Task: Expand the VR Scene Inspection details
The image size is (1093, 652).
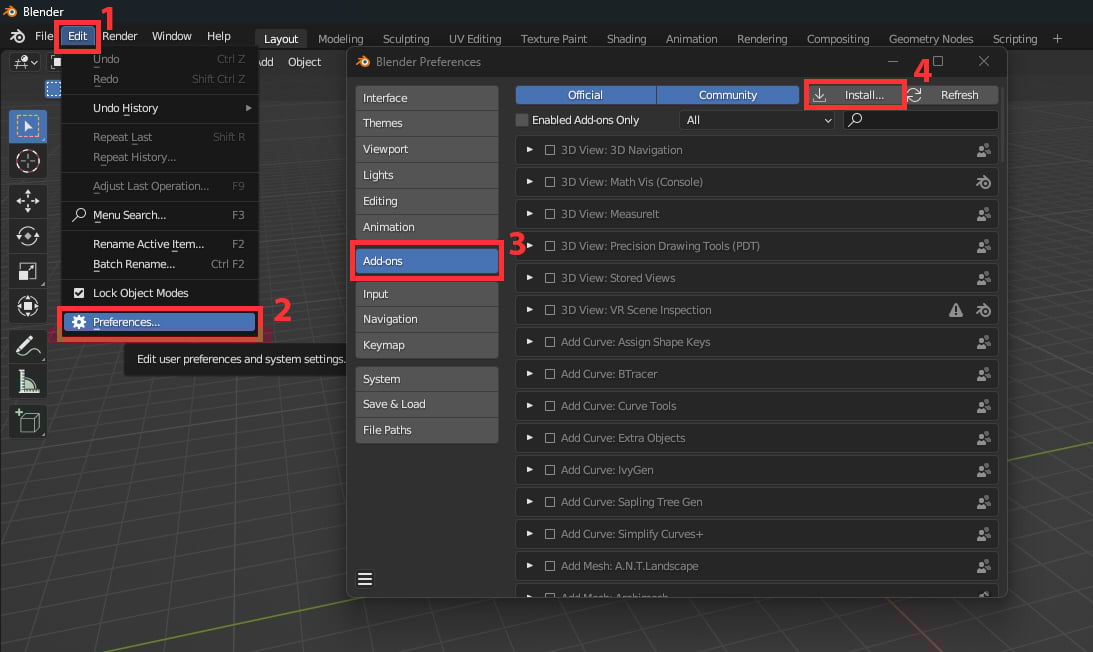Action: 530,310
